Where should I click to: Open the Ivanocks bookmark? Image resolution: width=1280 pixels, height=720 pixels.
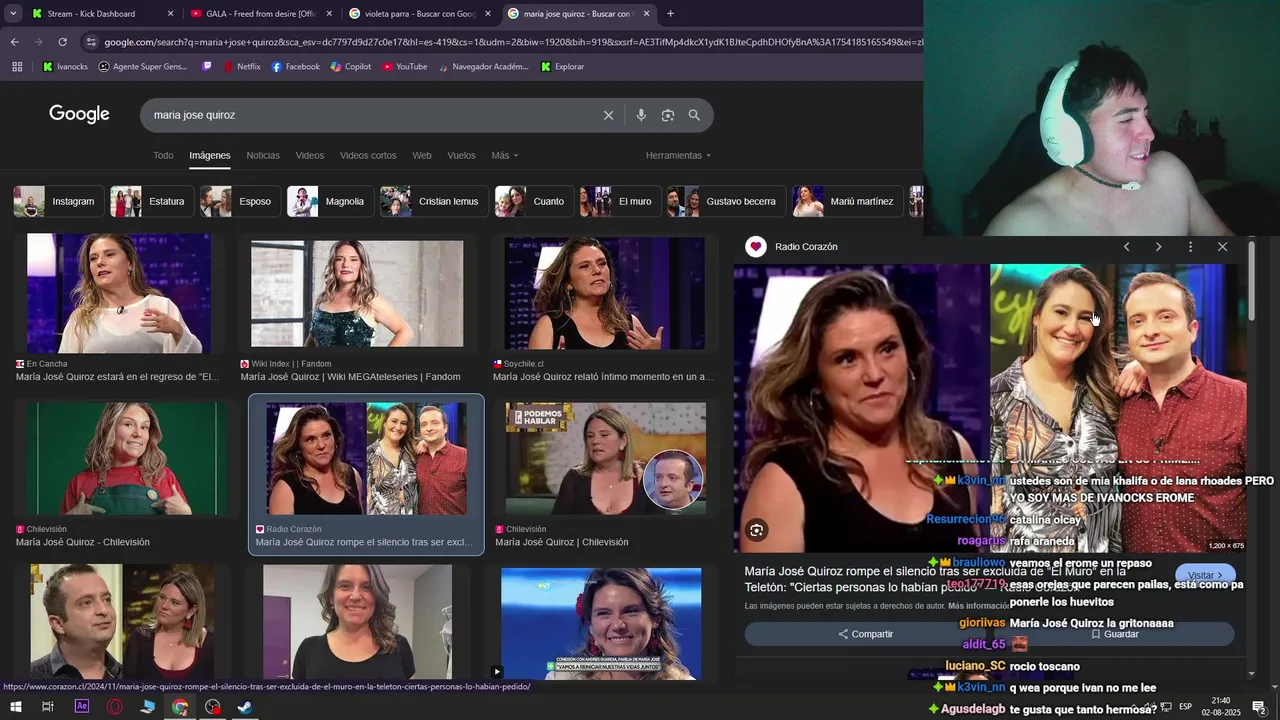[65, 67]
